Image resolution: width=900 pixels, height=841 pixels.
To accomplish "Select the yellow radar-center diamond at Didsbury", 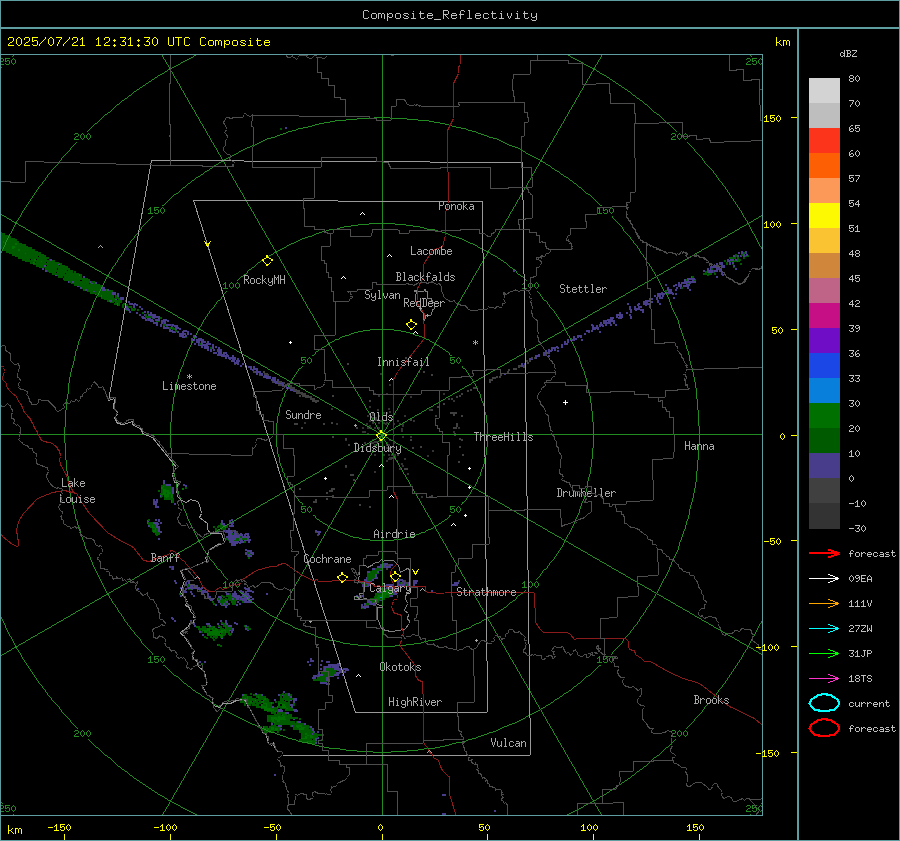I will tap(381, 436).
